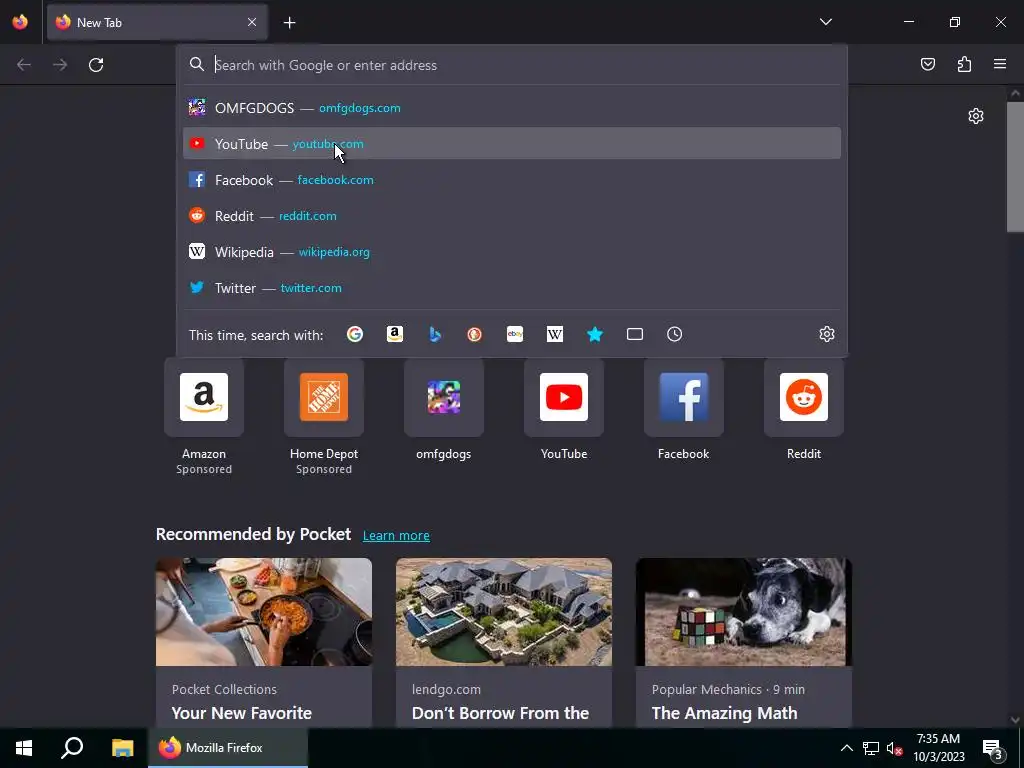Viewport: 1024px width, 768px height.
Task: Go forward one page
Action: click(x=60, y=65)
